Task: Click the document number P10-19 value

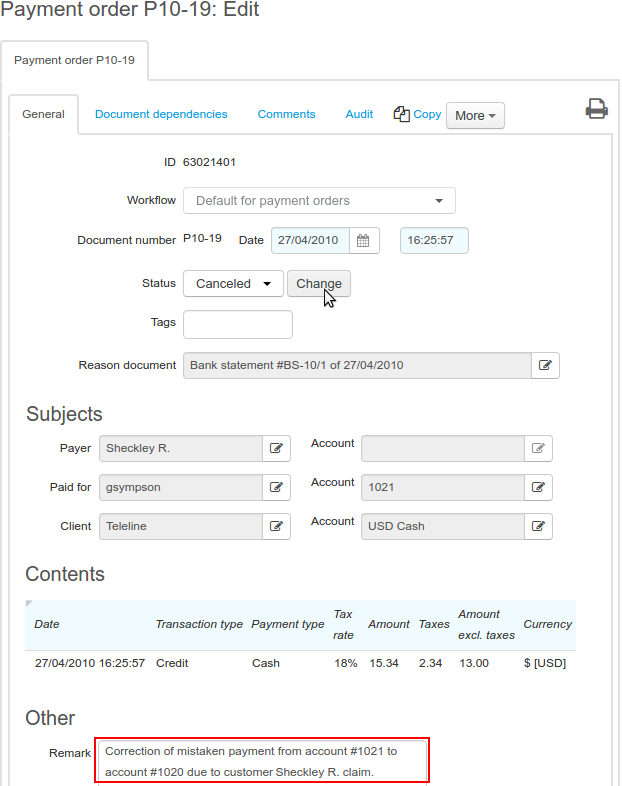Action: tap(202, 239)
